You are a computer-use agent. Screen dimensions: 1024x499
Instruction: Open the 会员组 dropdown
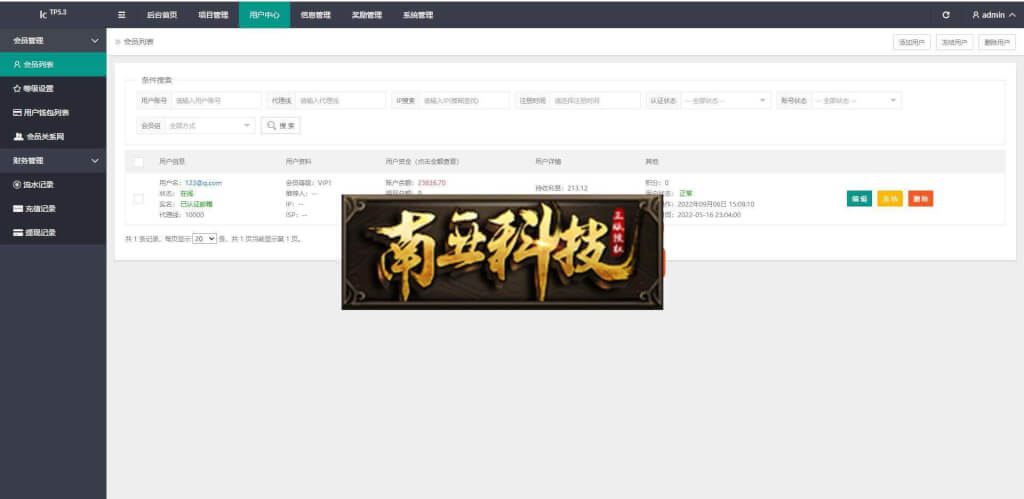[210, 125]
